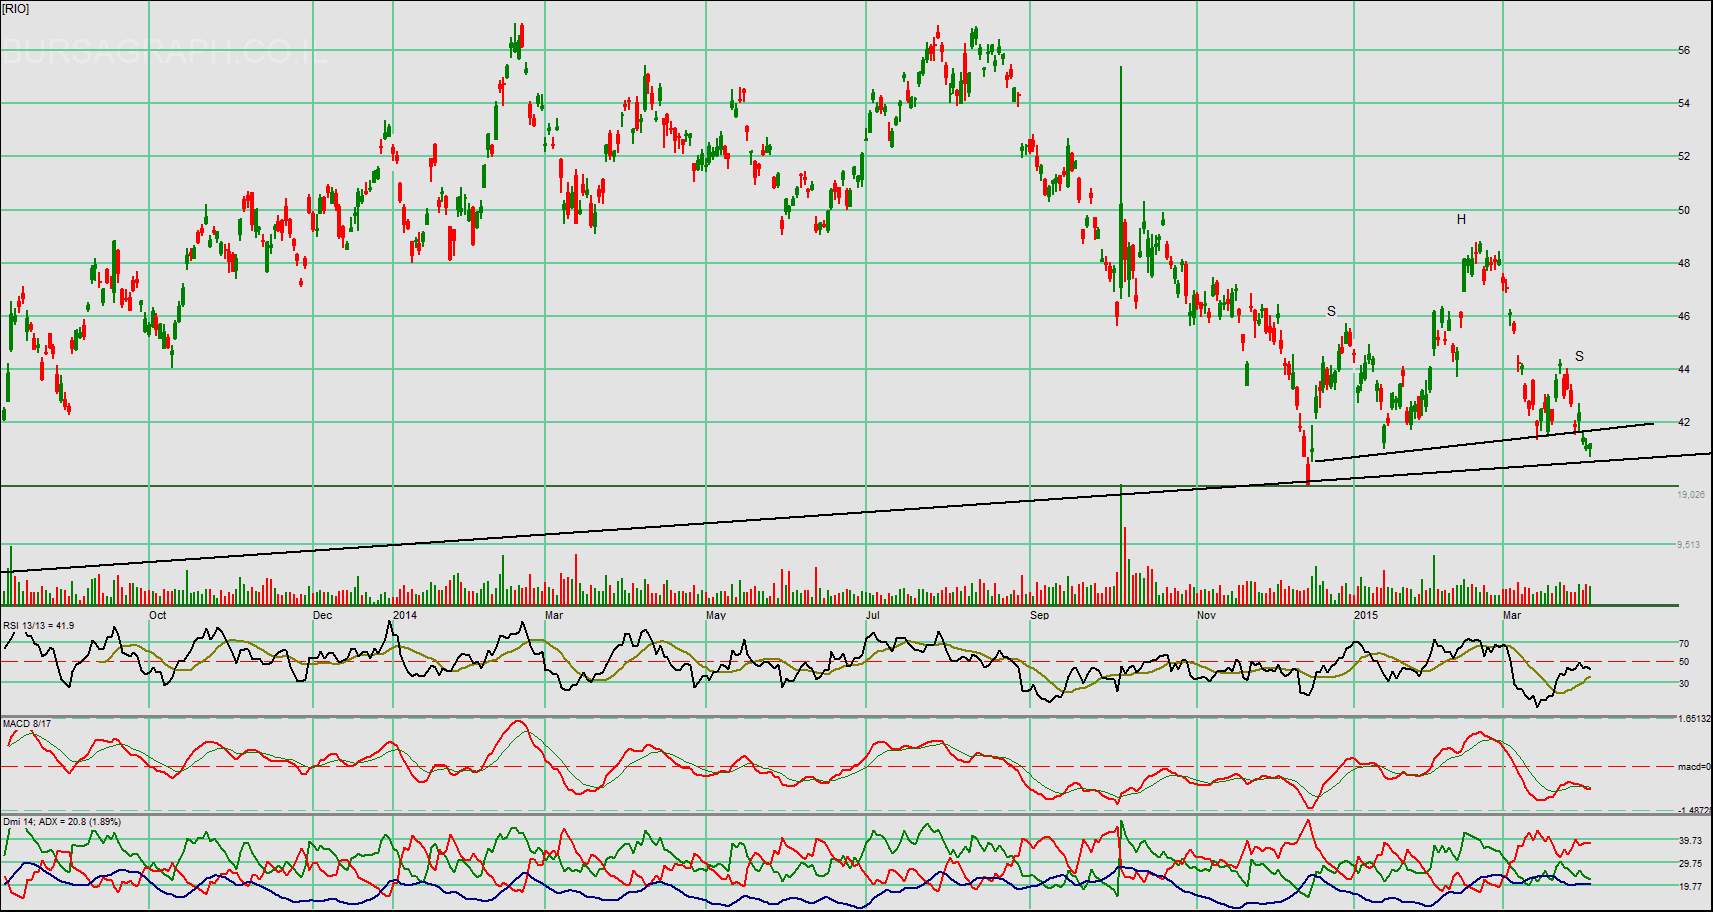This screenshot has width=1713, height=912.
Task: Click the May date axis label
Action: point(716,615)
